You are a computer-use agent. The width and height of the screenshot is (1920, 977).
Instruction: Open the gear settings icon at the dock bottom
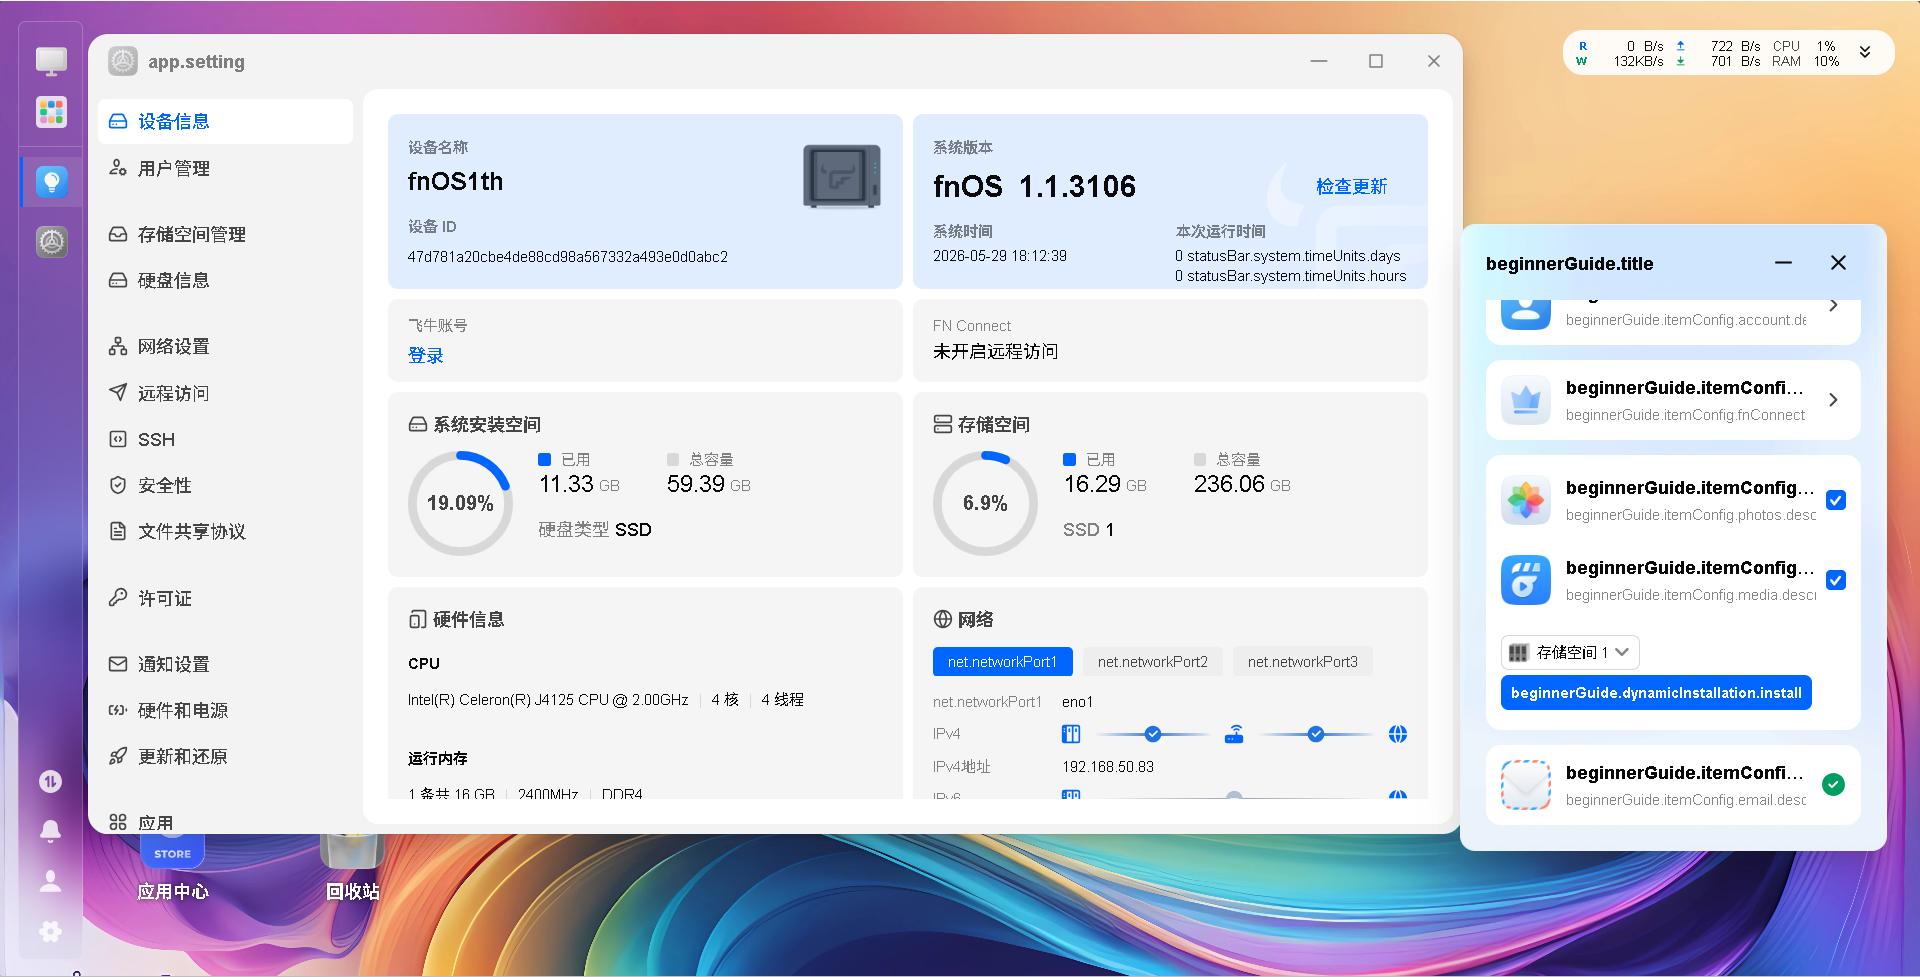point(50,932)
